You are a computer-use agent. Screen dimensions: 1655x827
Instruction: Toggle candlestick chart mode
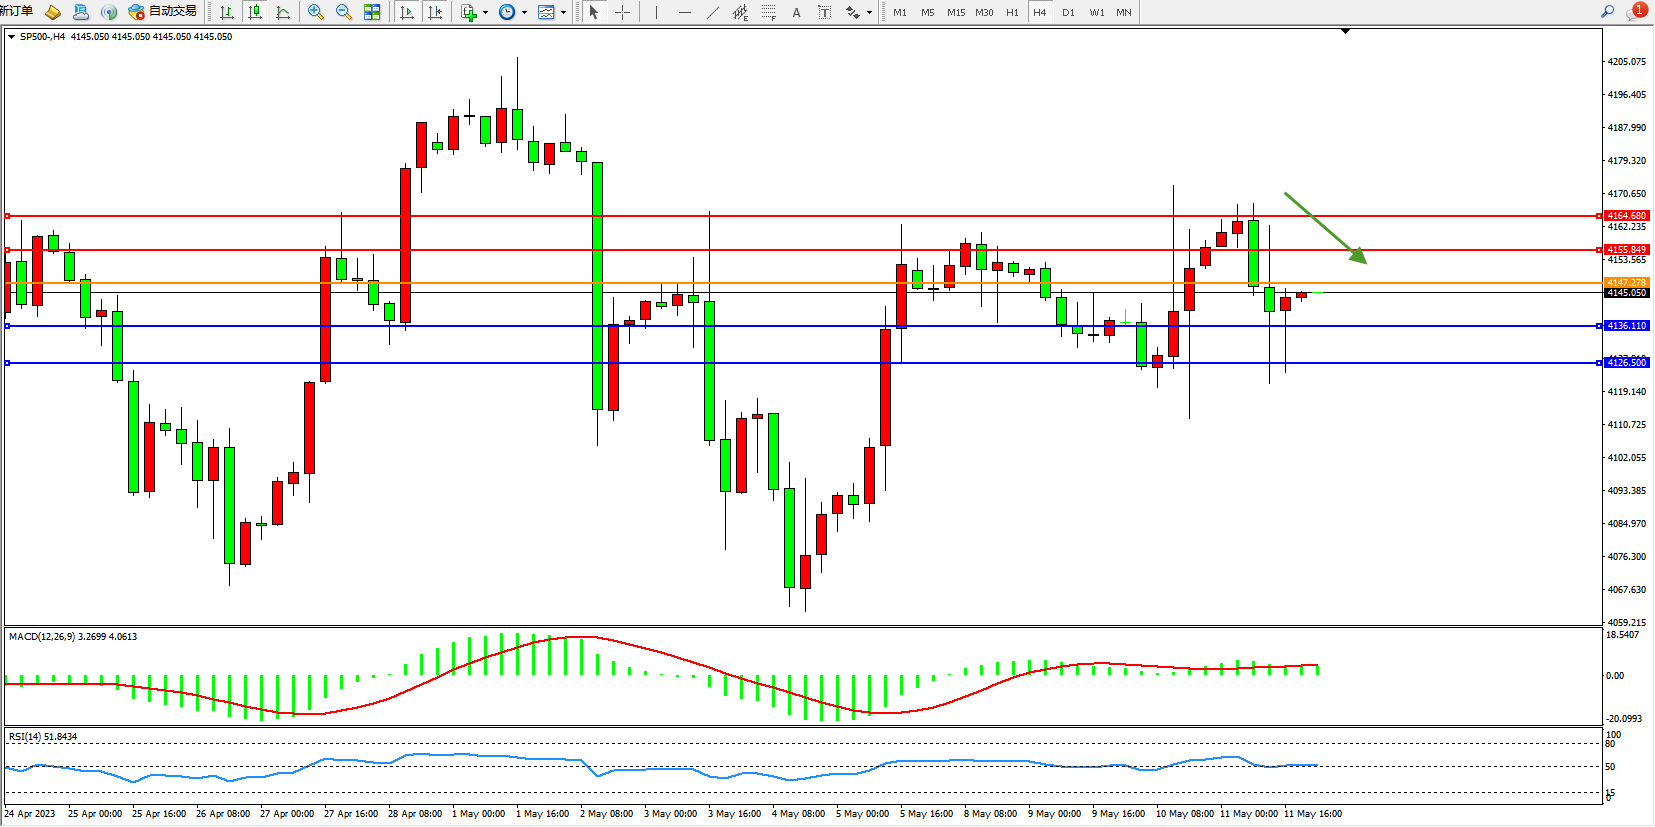[255, 12]
